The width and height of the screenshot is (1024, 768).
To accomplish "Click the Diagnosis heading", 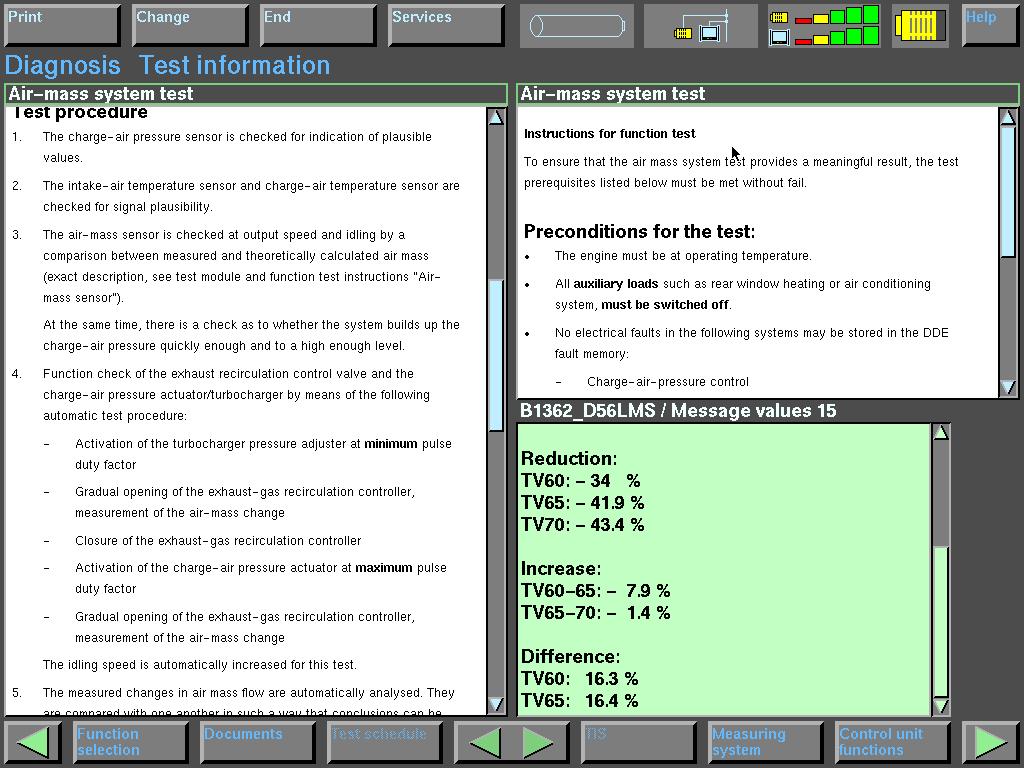I will 63,65.
